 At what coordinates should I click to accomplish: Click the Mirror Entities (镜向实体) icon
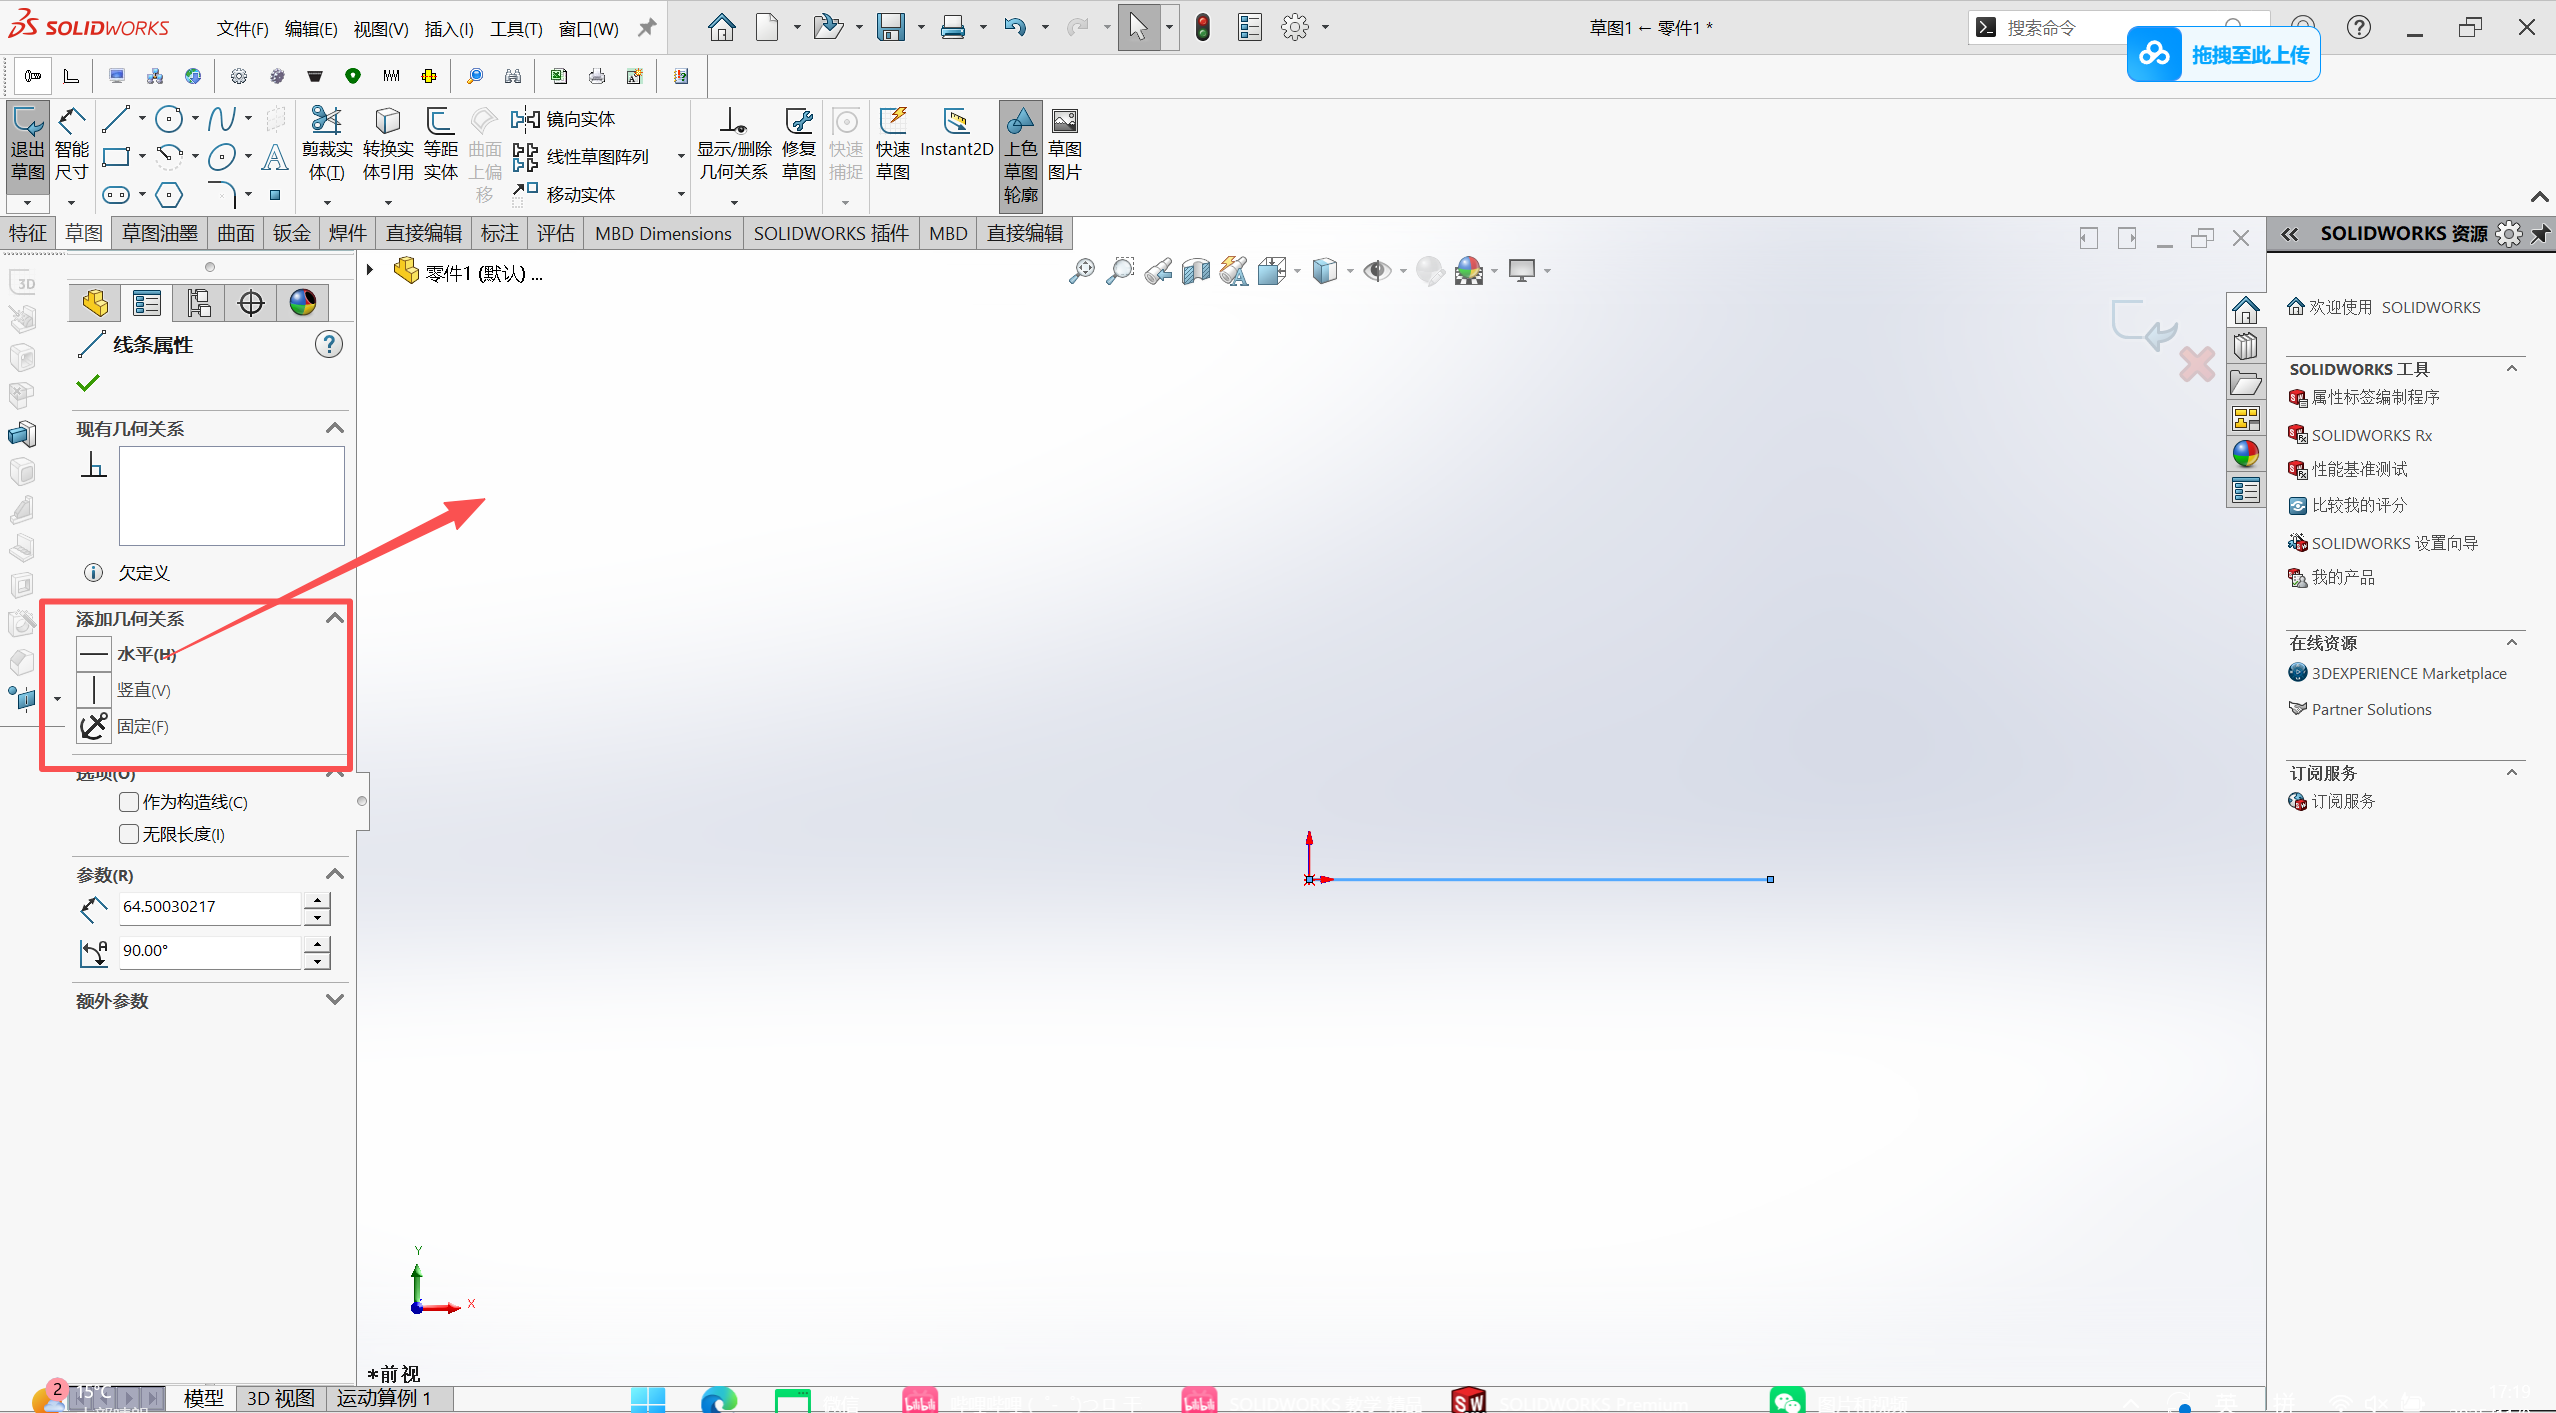pos(525,120)
